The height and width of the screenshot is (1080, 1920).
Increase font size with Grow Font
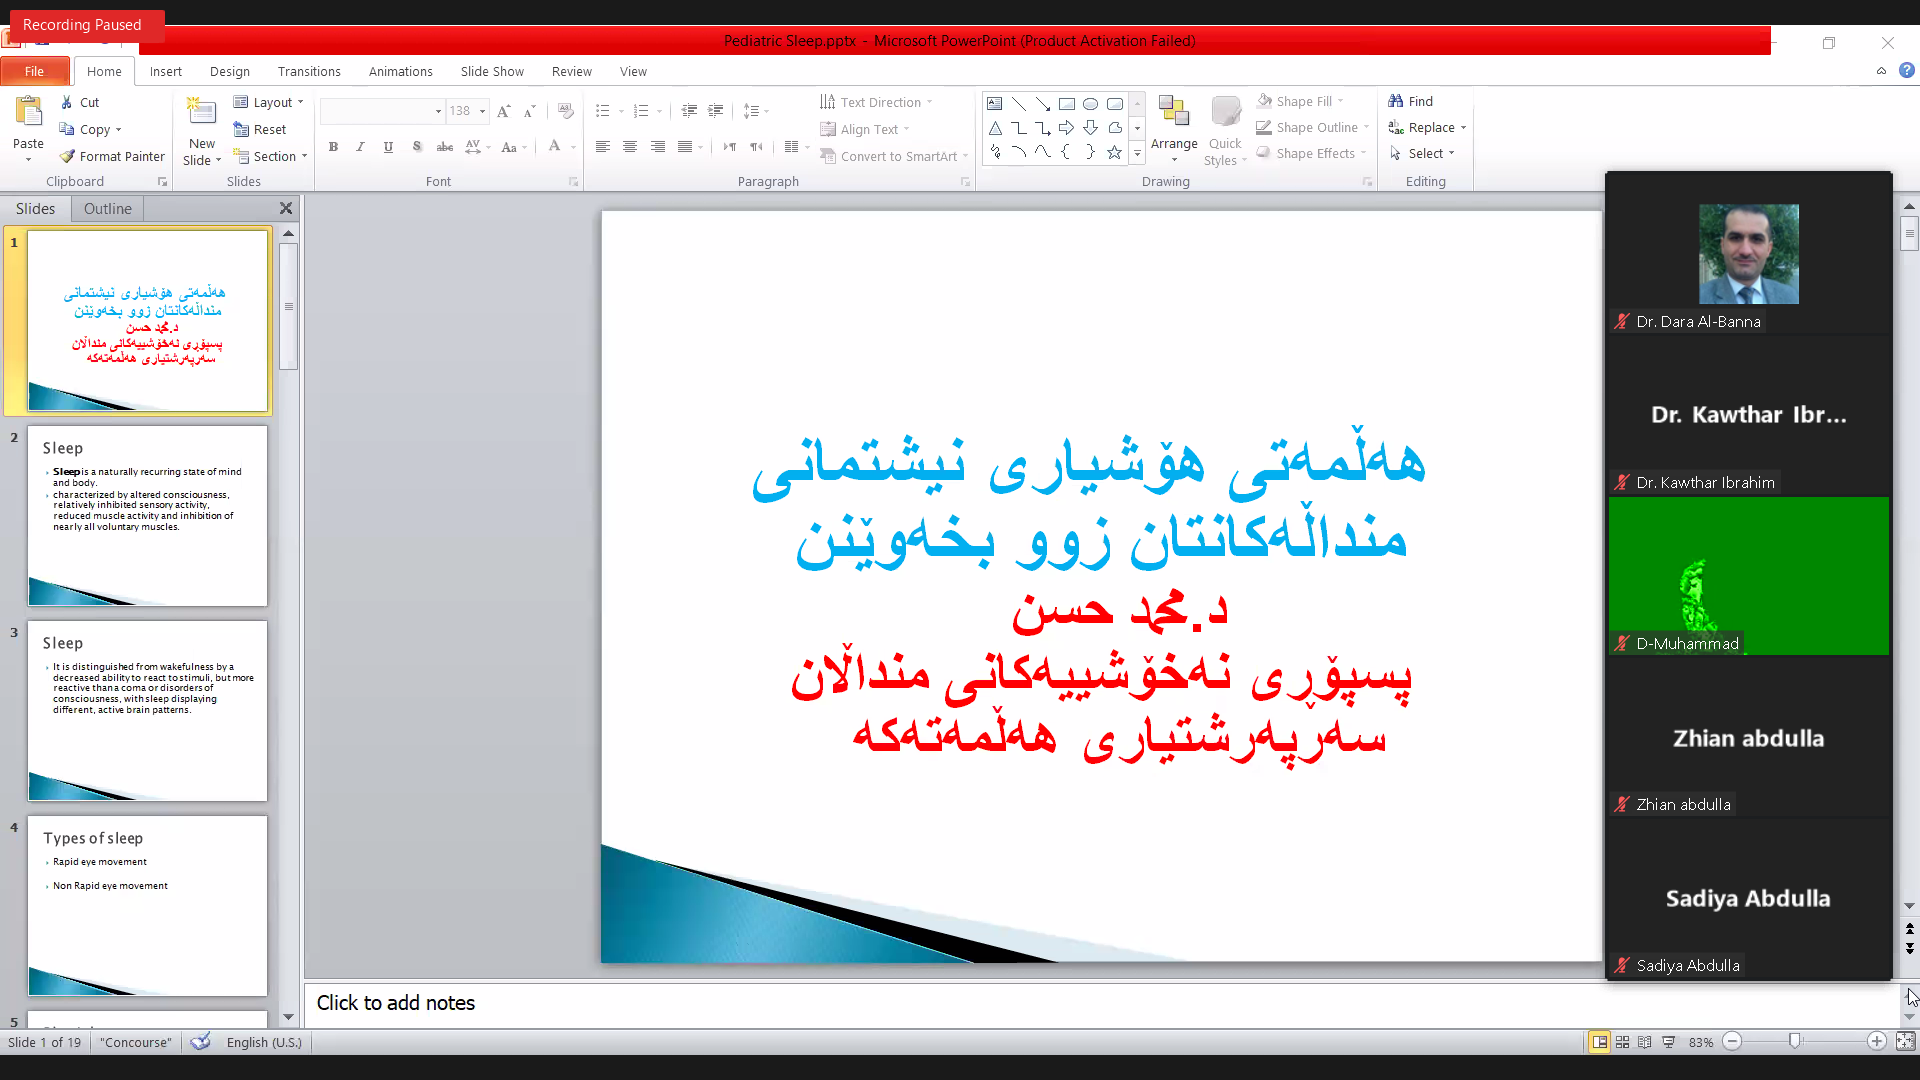[503, 111]
